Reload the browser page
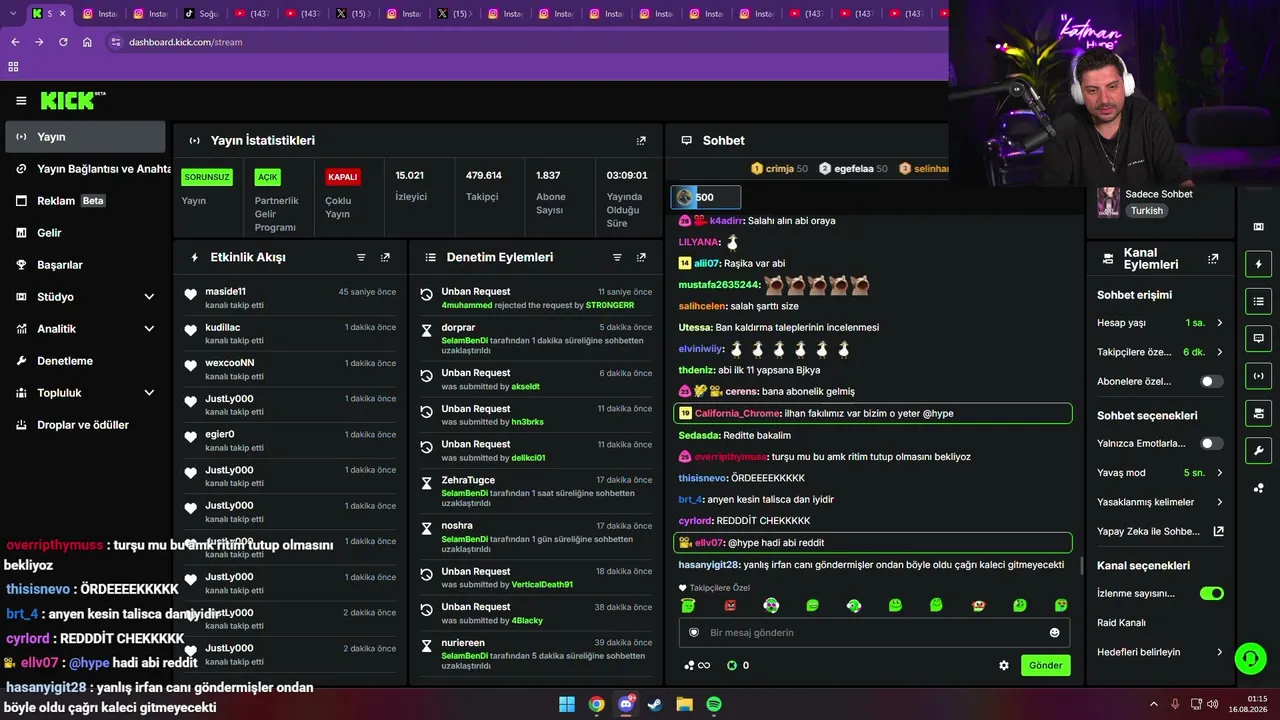Screen dimensions: 1280x720 (x=63, y=42)
